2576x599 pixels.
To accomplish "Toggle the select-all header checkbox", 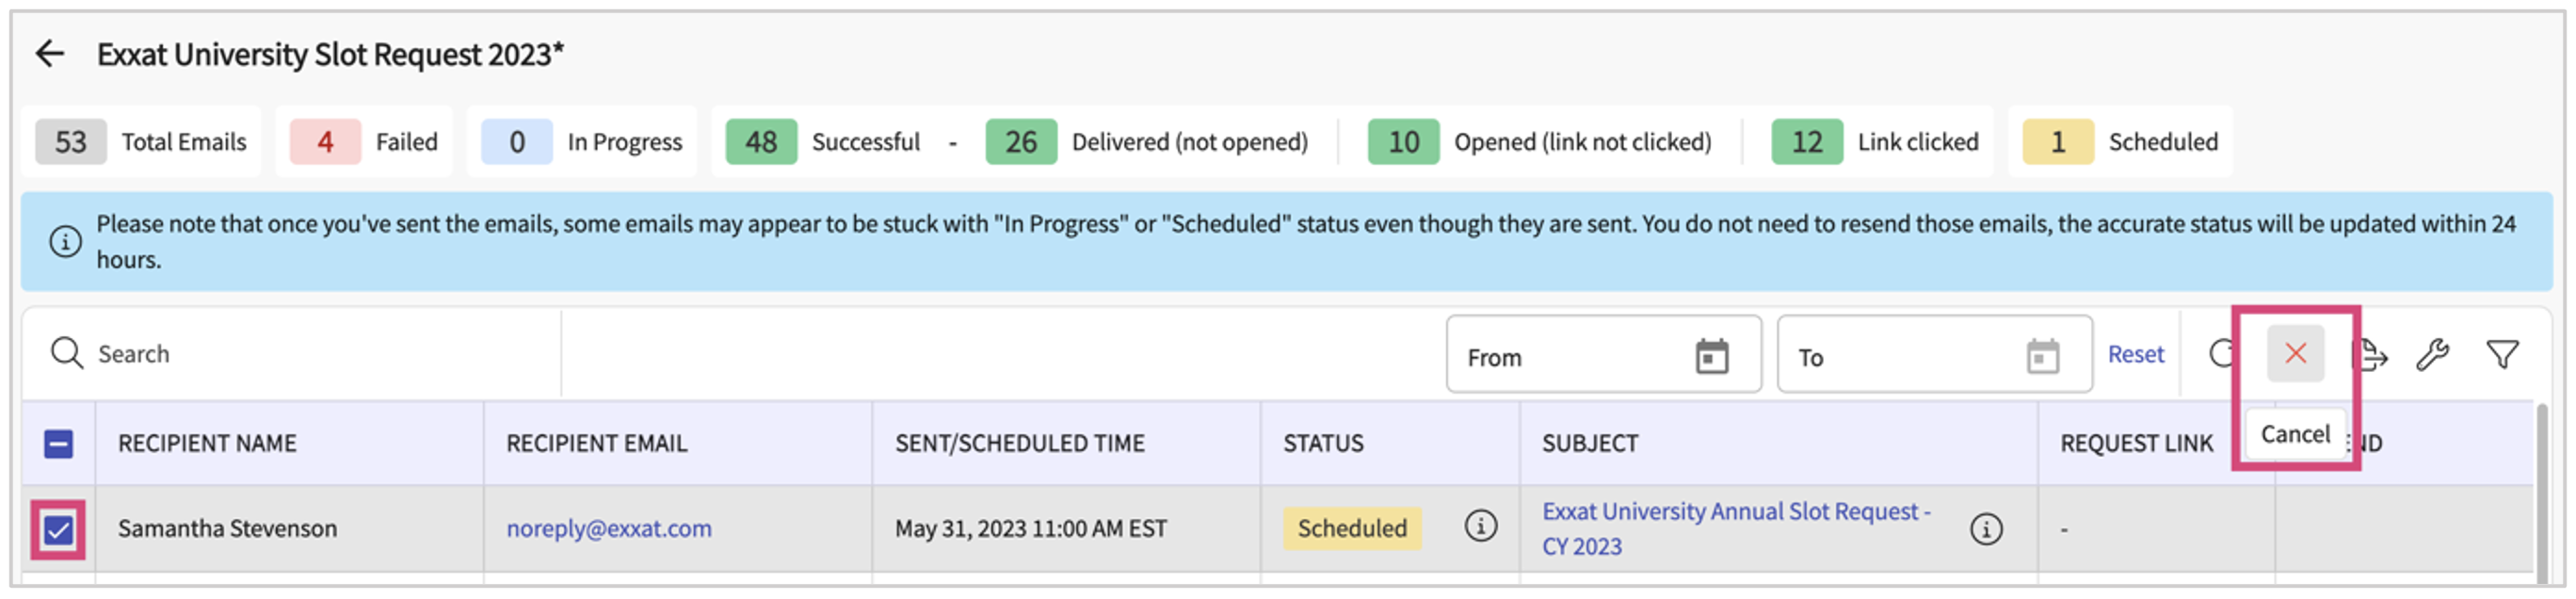I will [59, 444].
